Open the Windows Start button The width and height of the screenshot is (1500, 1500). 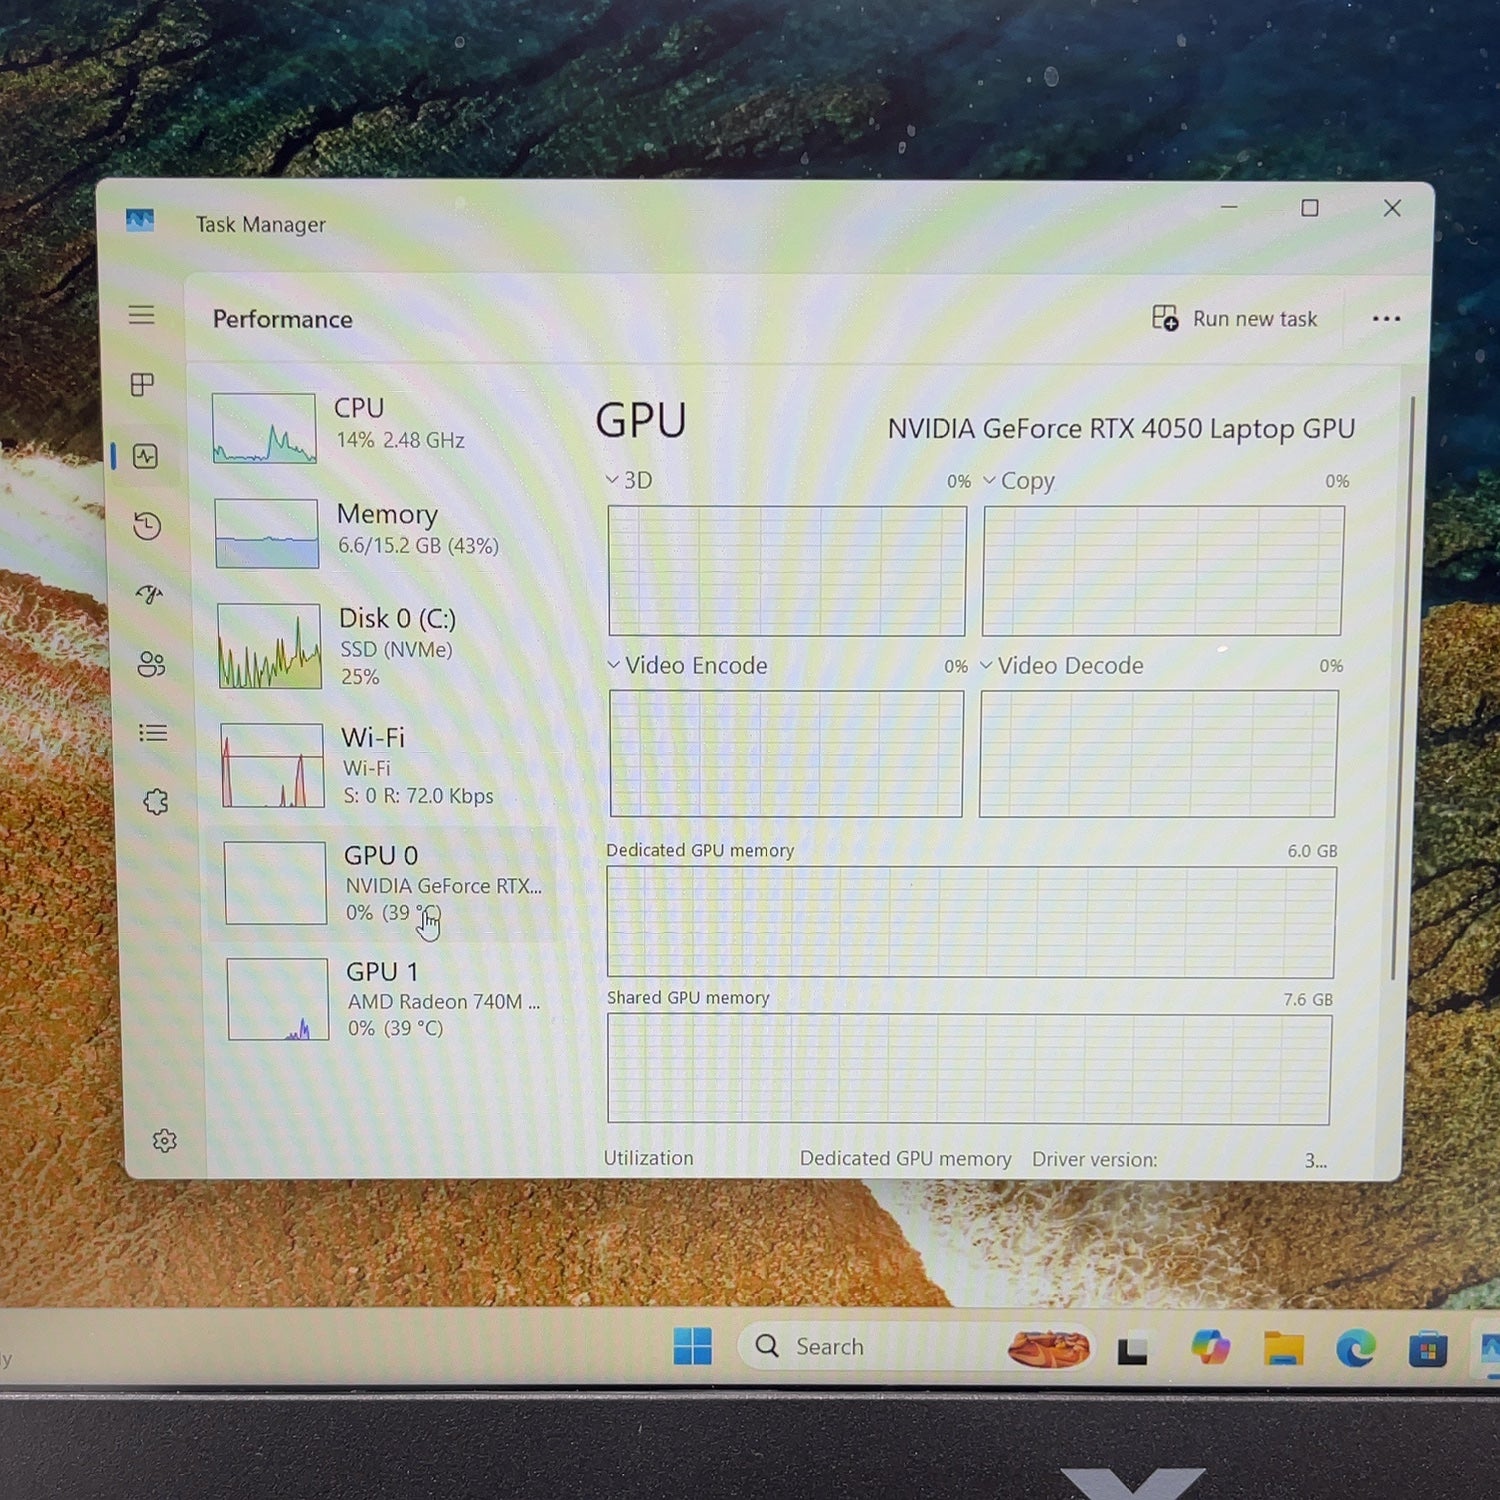(x=693, y=1346)
